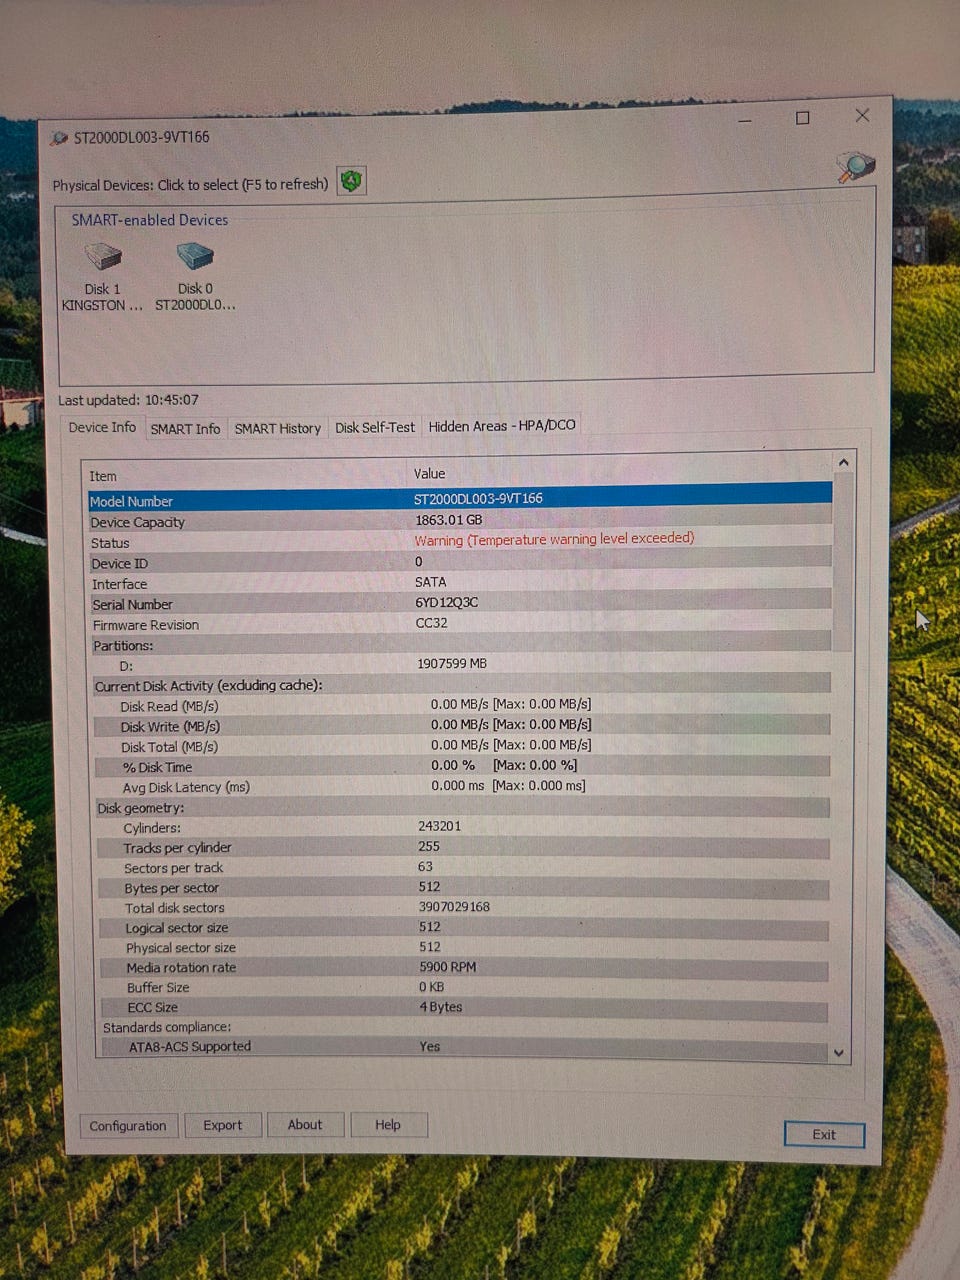Select the ATA8-ACS Supported row
Image resolution: width=960 pixels, height=1280 pixels.
click(463, 1047)
